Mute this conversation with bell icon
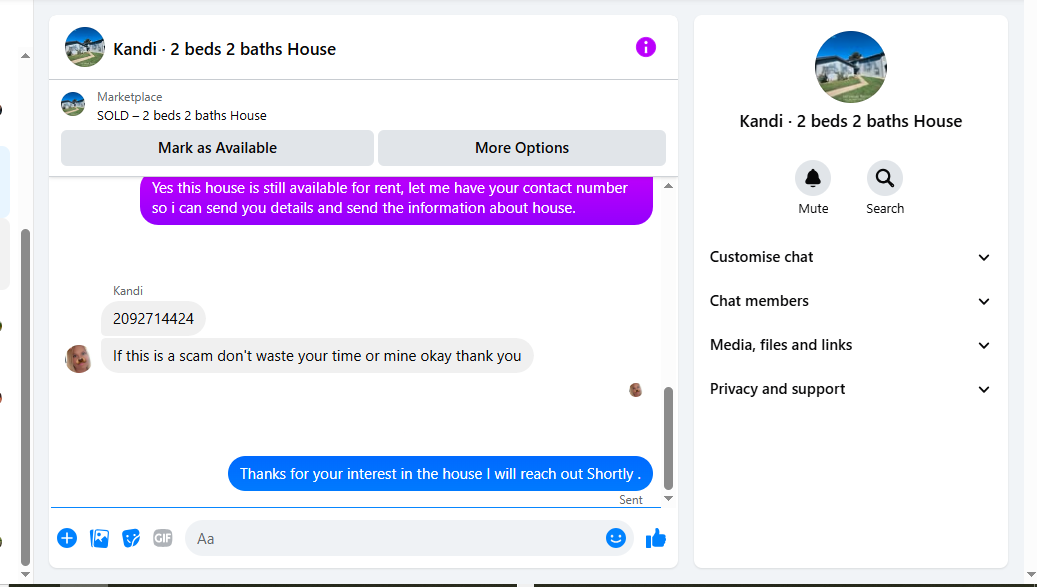1037x587 pixels. (x=813, y=178)
